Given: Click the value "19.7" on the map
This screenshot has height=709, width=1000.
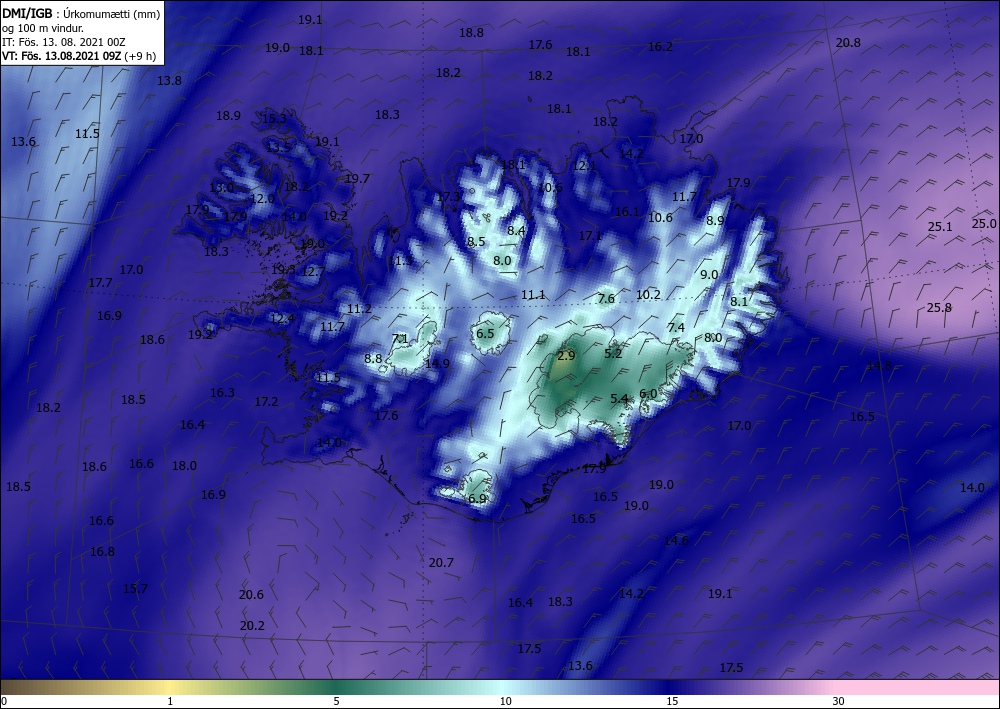Looking at the screenshot, I should (x=357, y=179).
